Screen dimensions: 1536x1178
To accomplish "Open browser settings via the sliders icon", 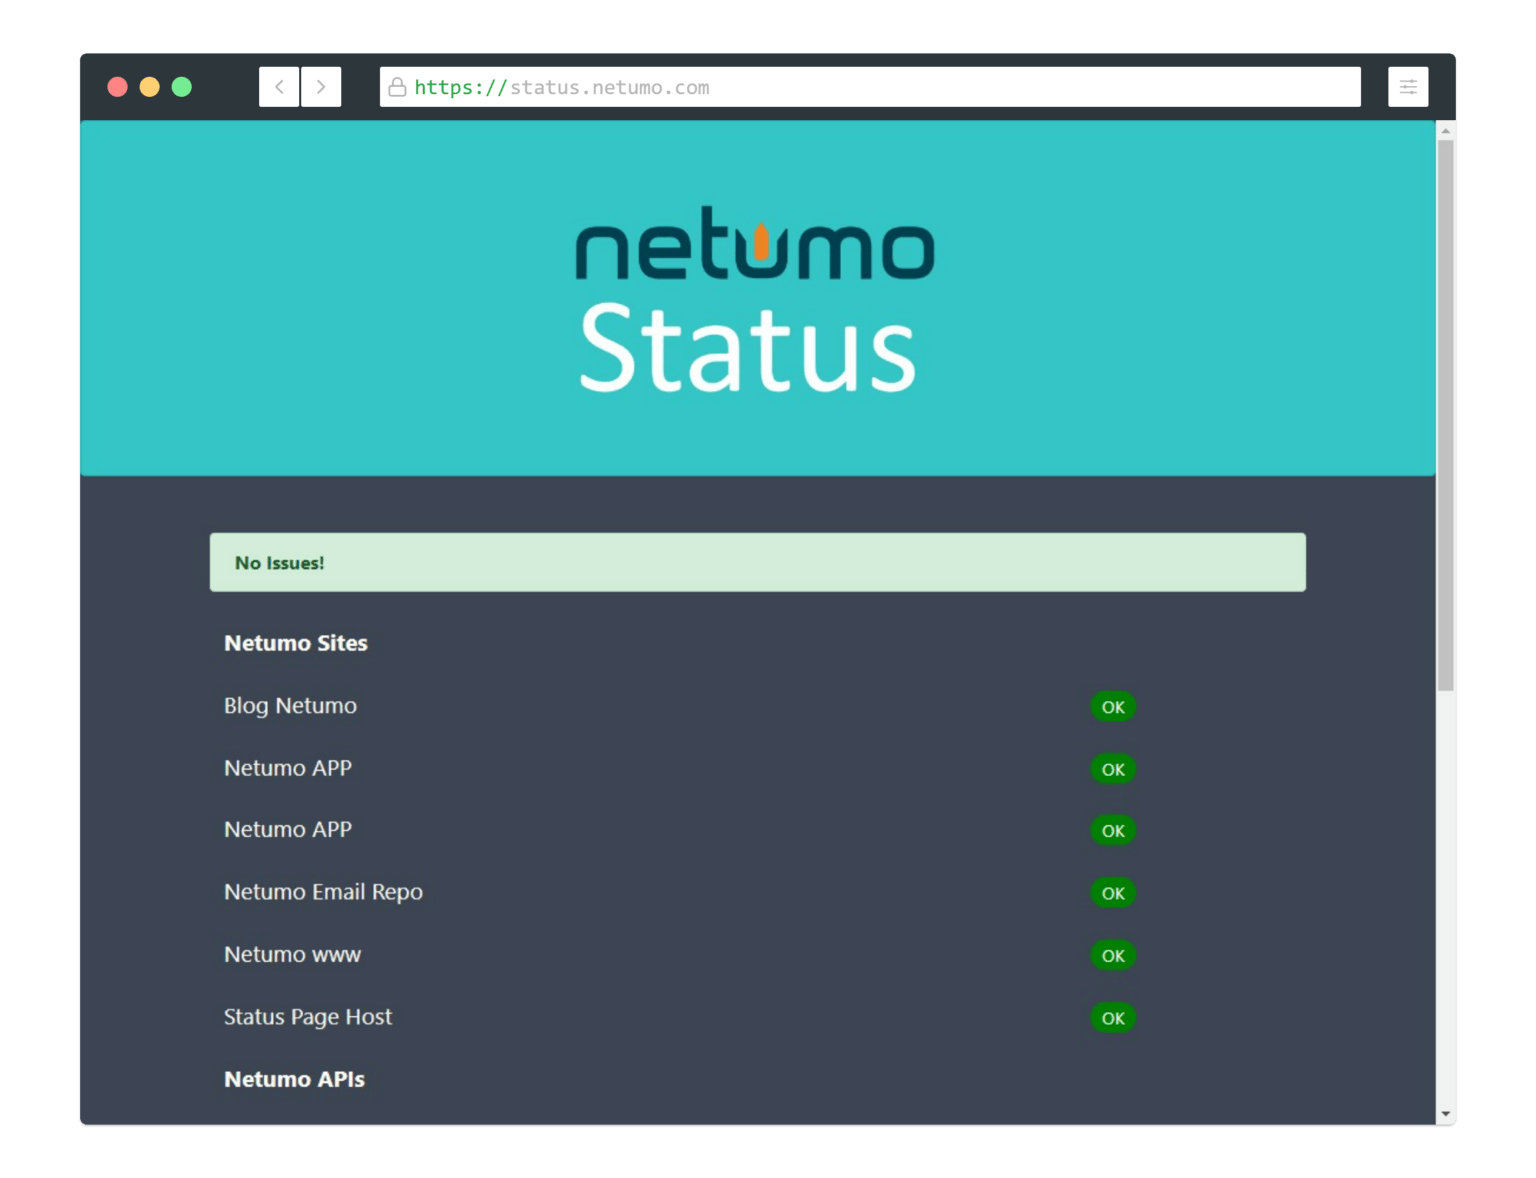I will point(1408,87).
